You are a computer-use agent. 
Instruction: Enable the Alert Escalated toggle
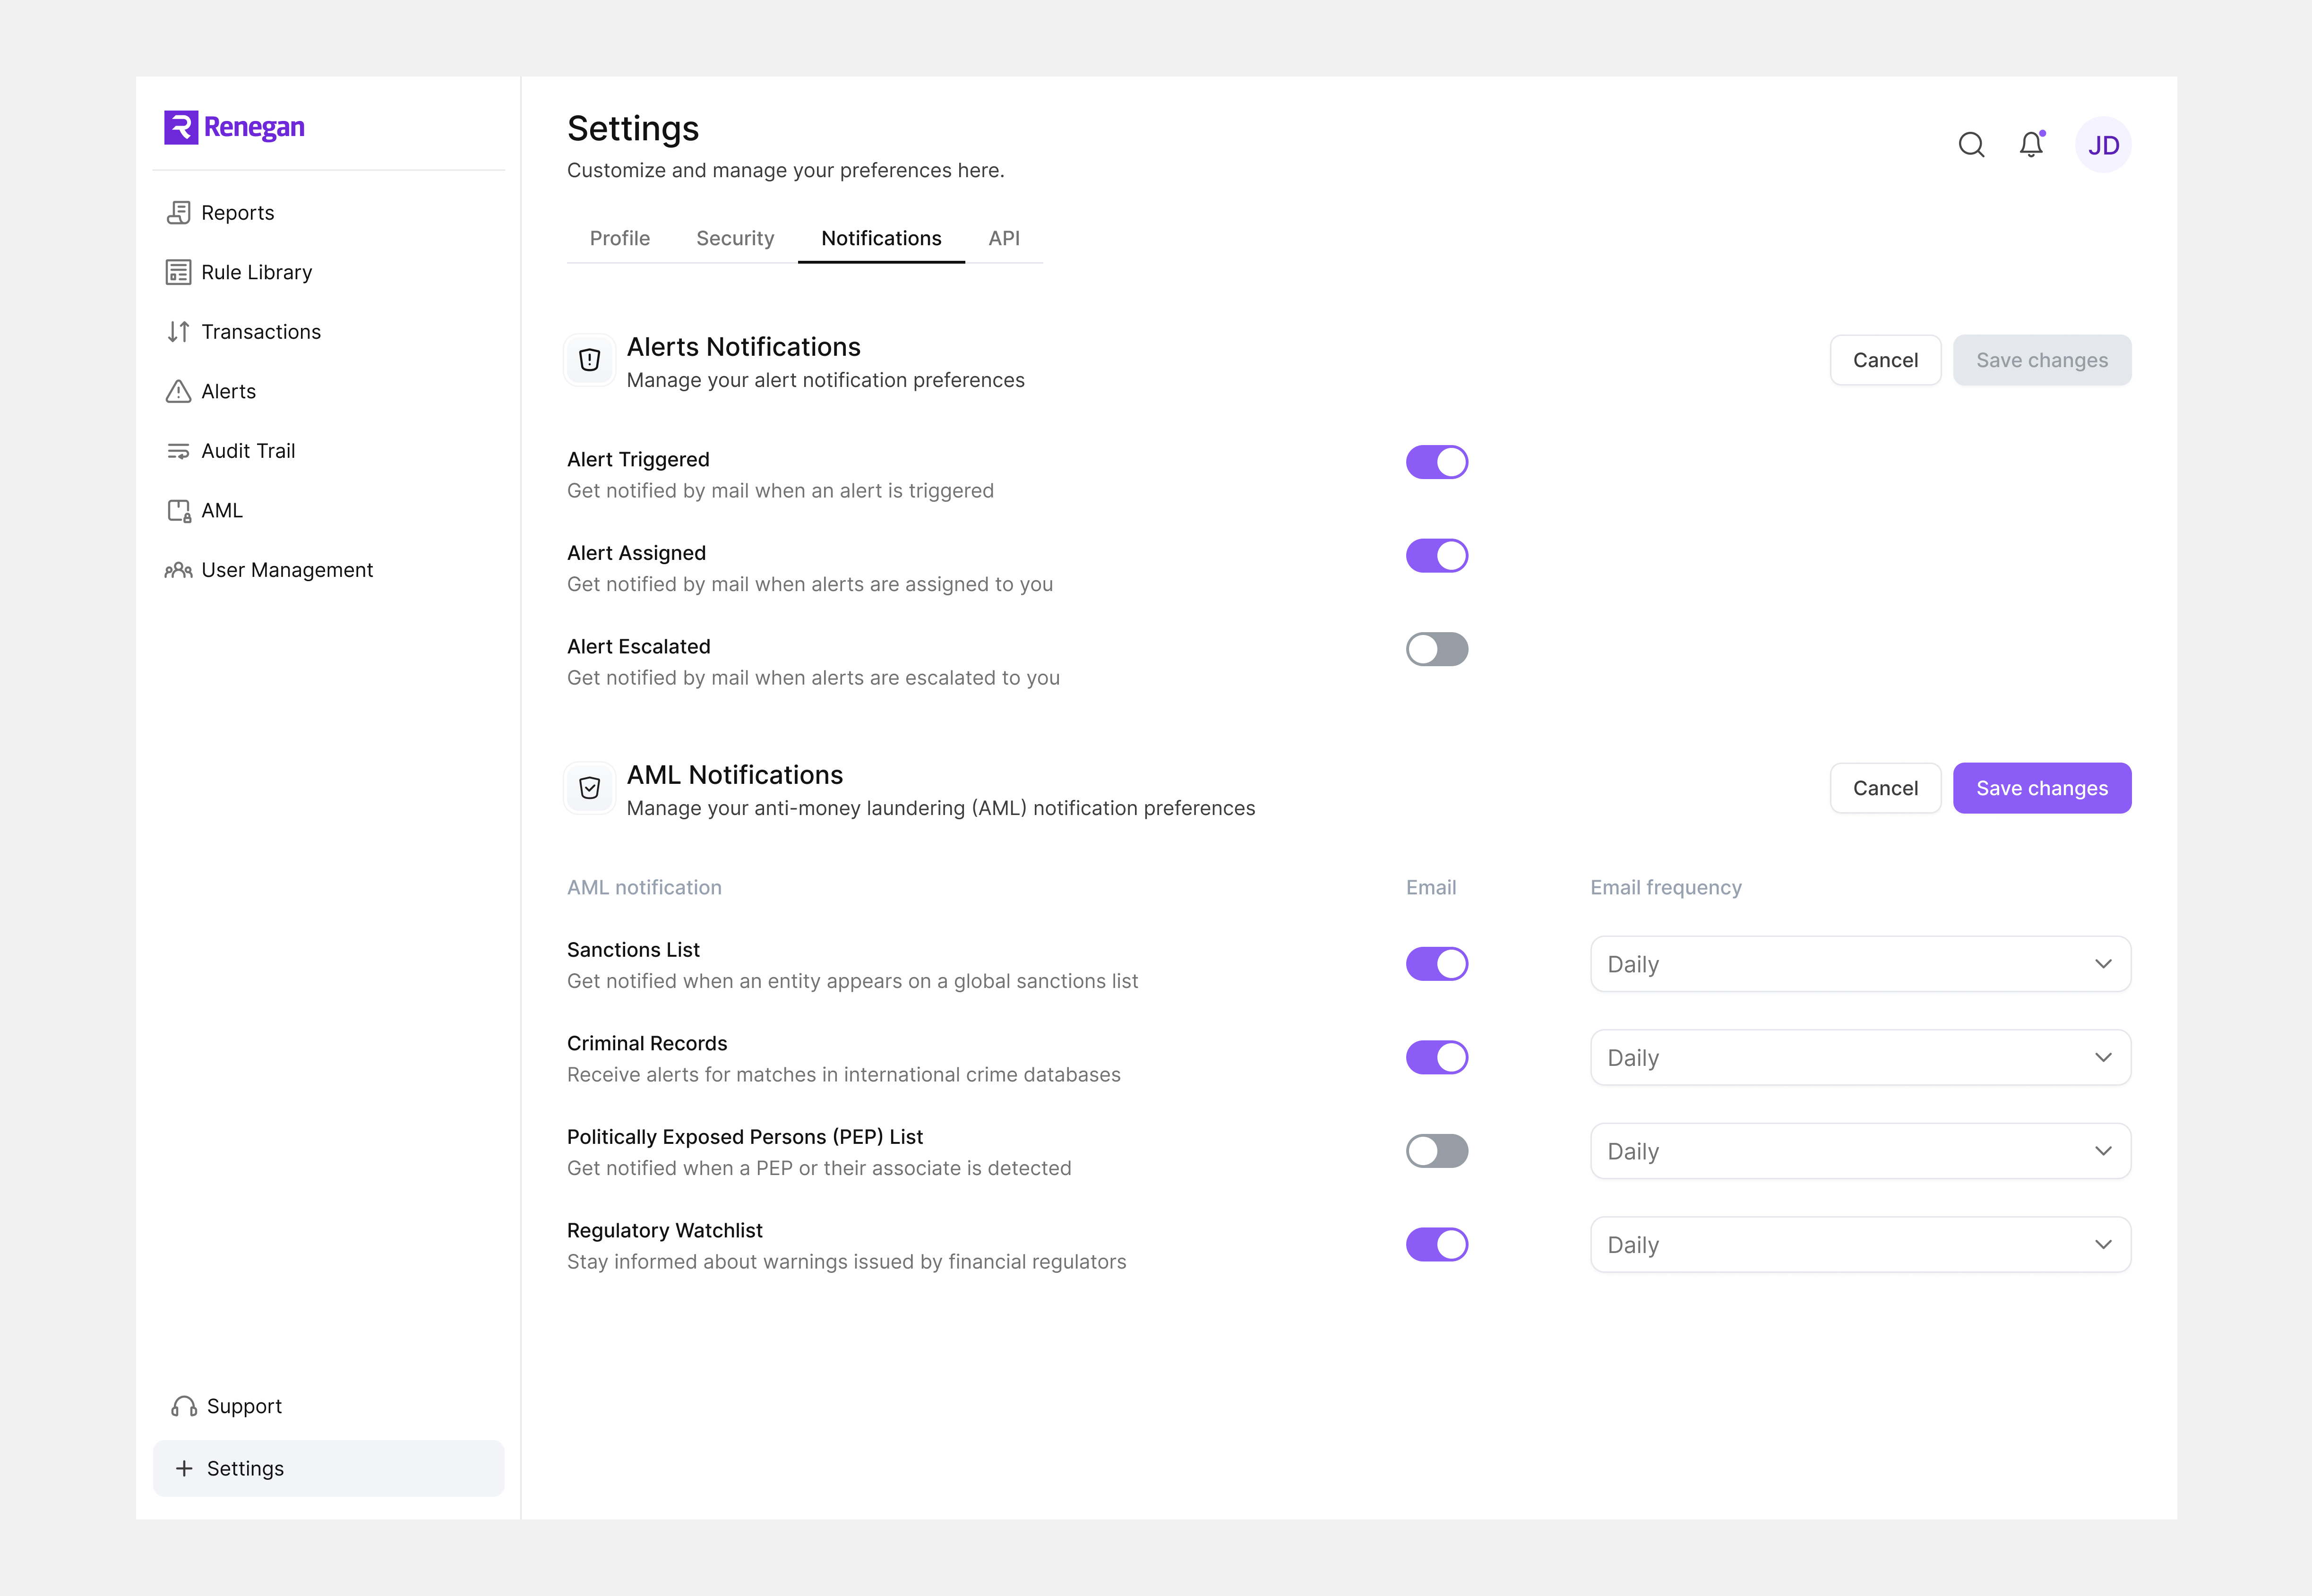tap(1437, 649)
